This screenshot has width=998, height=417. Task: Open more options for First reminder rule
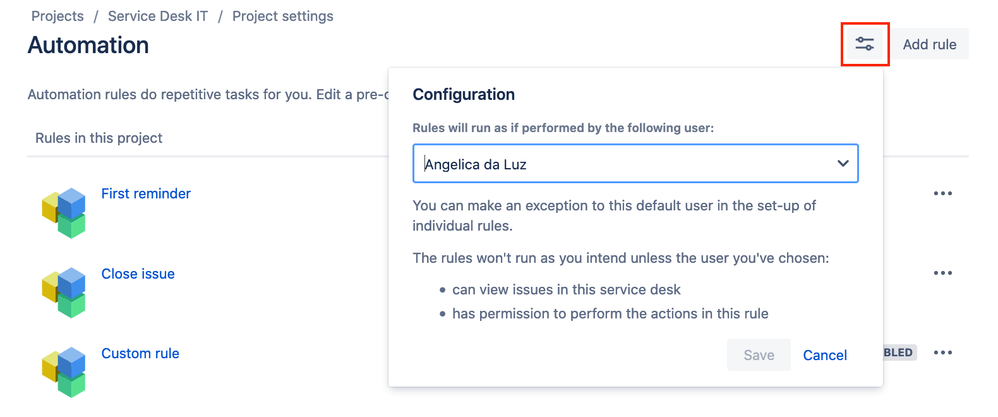pyautogui.click(x=942, y=194)
